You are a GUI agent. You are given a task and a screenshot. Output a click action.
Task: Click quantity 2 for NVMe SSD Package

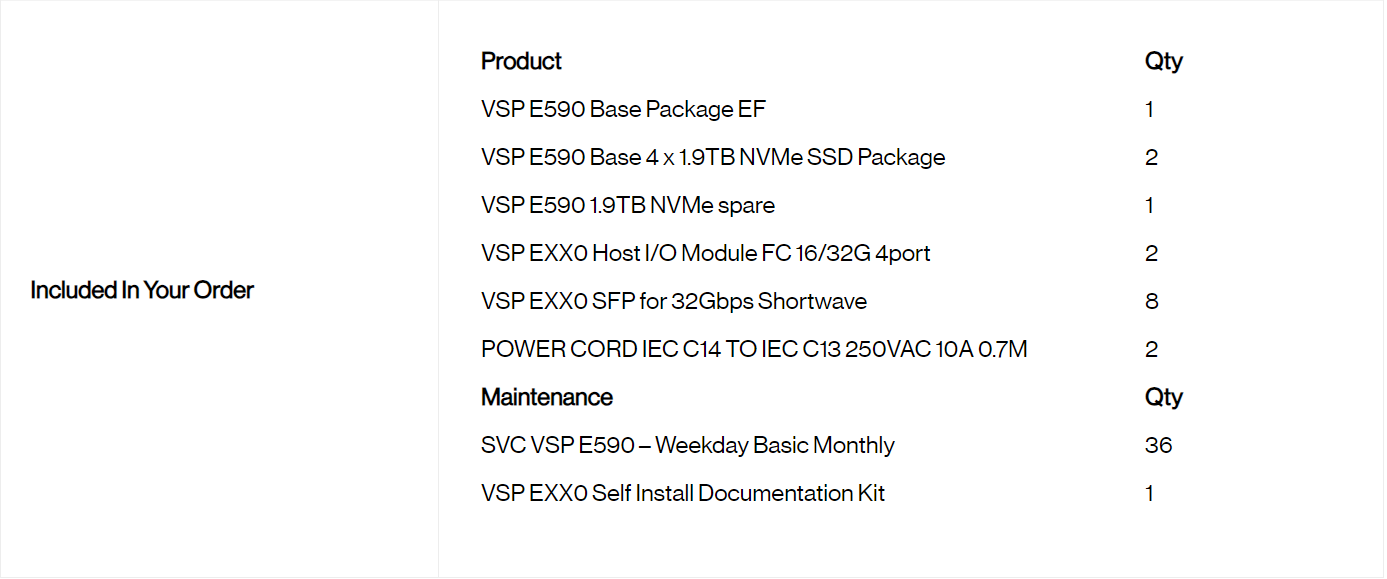[x=1151, y=157]
